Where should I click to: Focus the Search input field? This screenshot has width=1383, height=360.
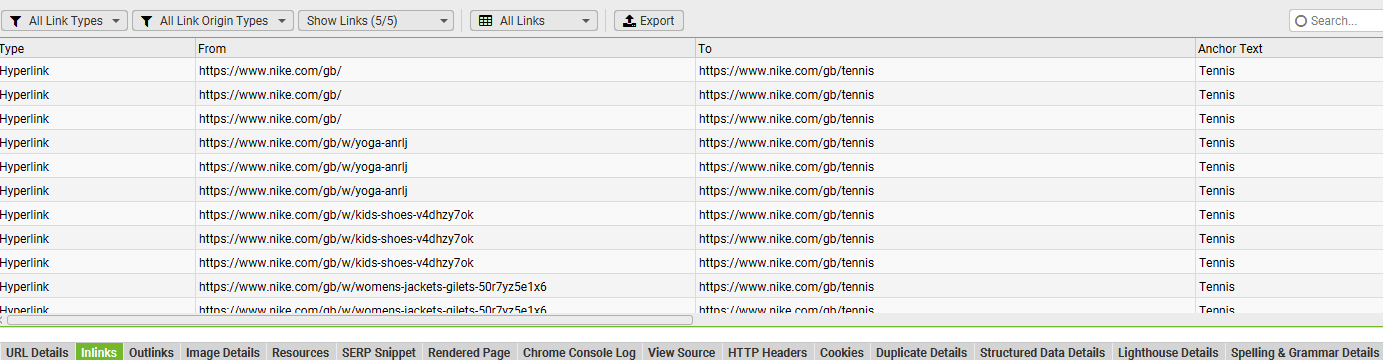pyautogui.click(x=1336, y=21)
